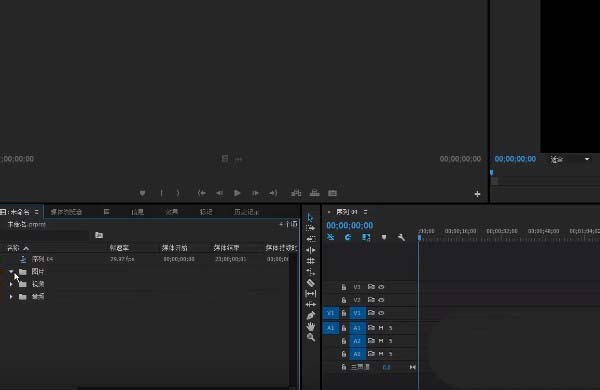Viewport: 600px width, 390px height.
Task: Toggle A2 track targeting button
Action: click(x=357, y=341)
